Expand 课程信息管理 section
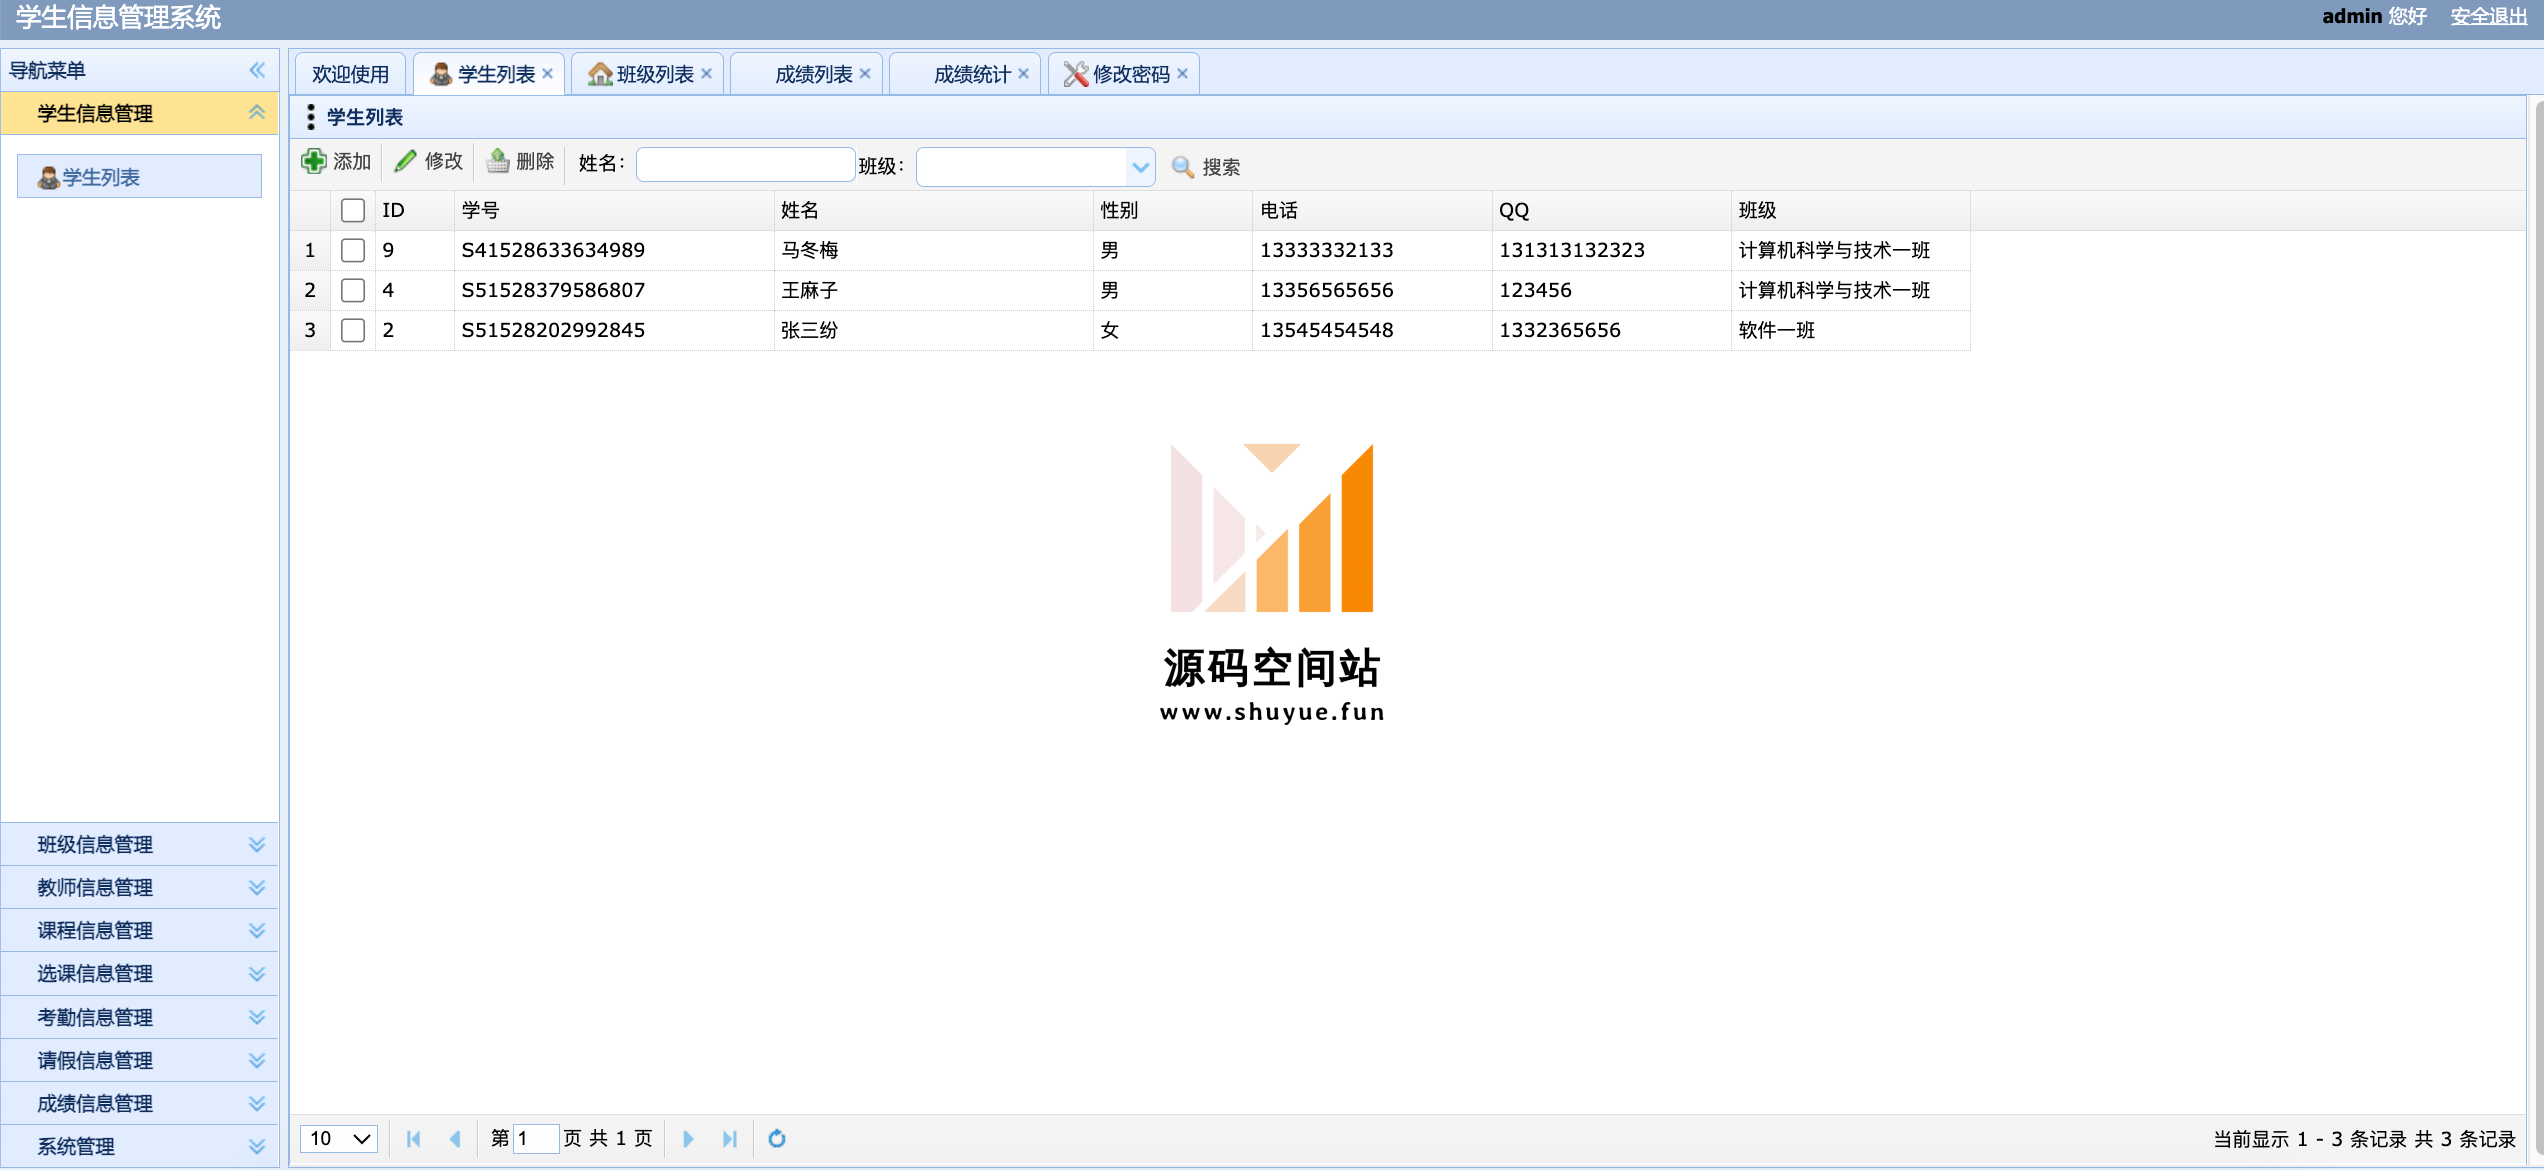The width and height of the screenshot is (2544, 1170). (257, 931)
